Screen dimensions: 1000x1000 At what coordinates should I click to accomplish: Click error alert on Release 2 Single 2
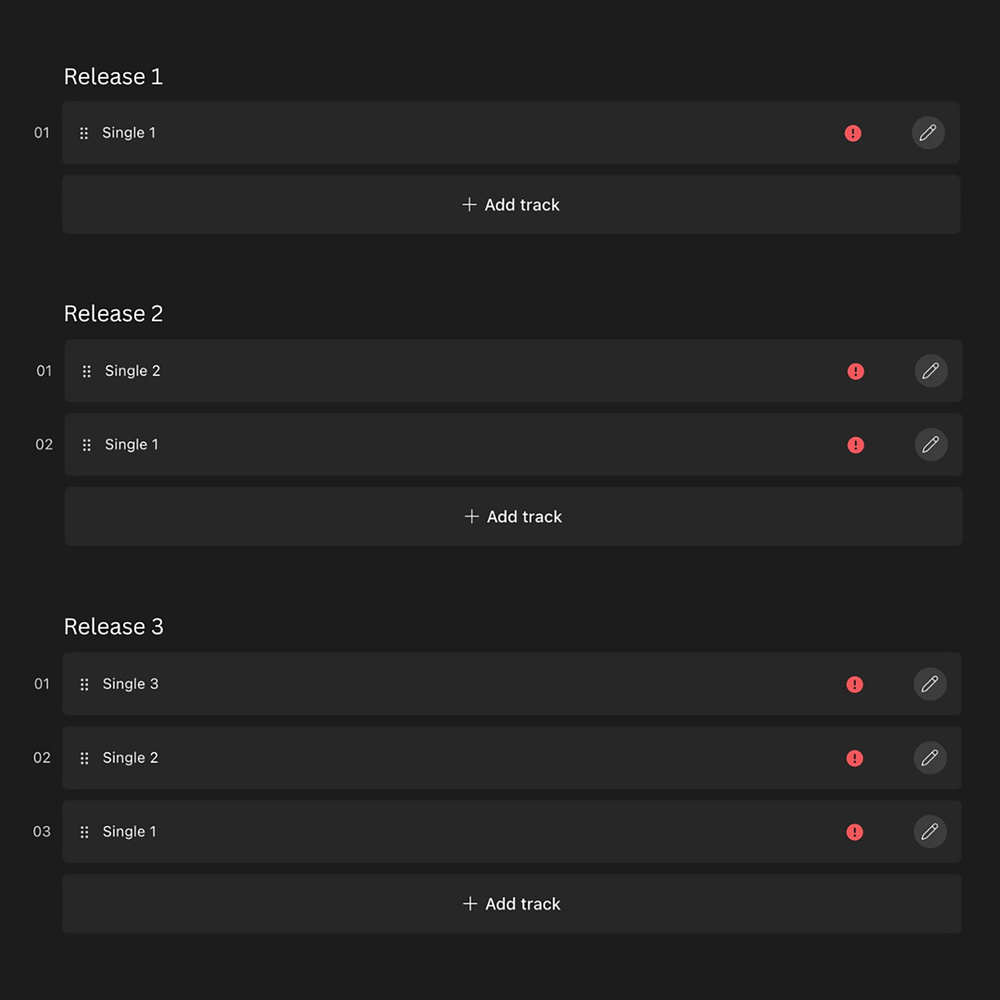pos(856,371)
